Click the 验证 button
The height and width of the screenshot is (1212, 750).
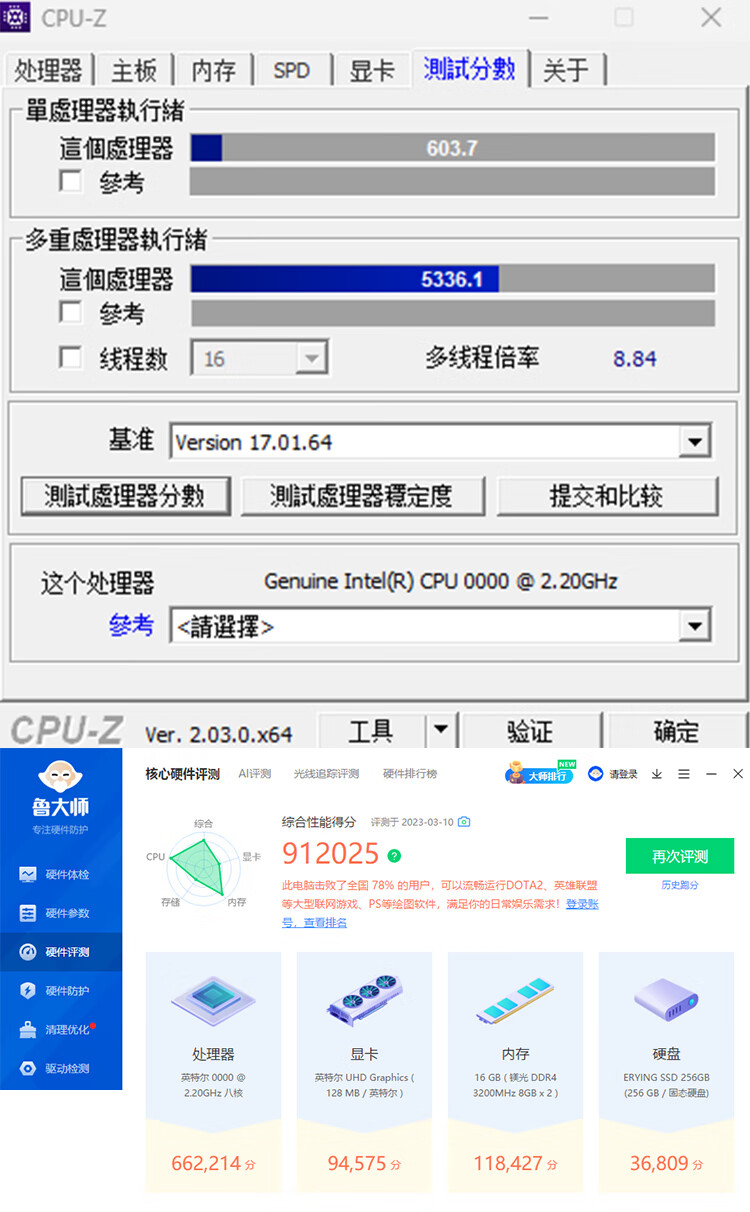point(530,731)
